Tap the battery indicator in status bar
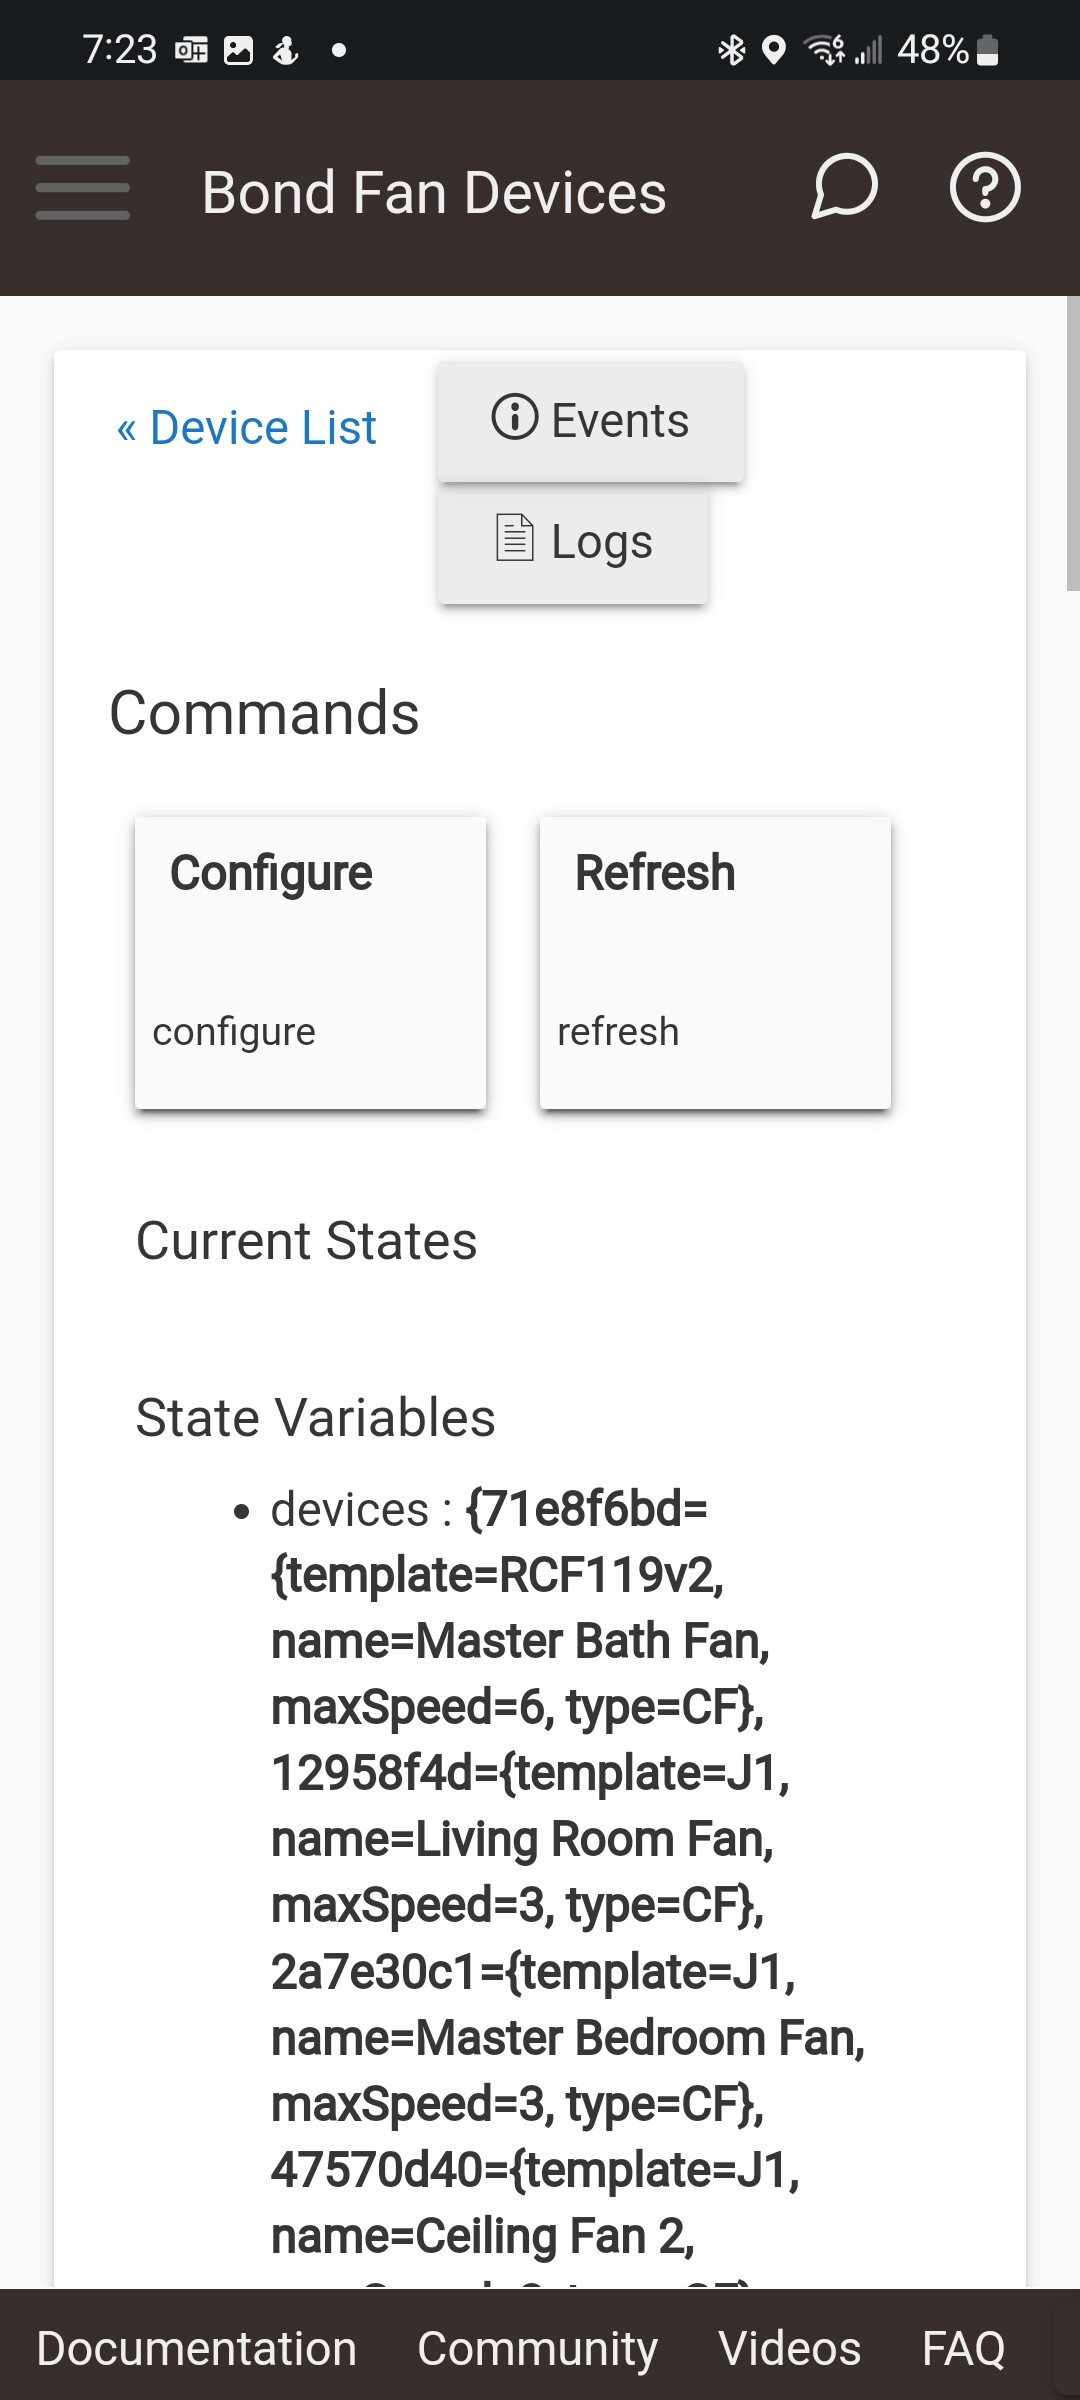1080x2400 pixels. (x=987, y=49)
